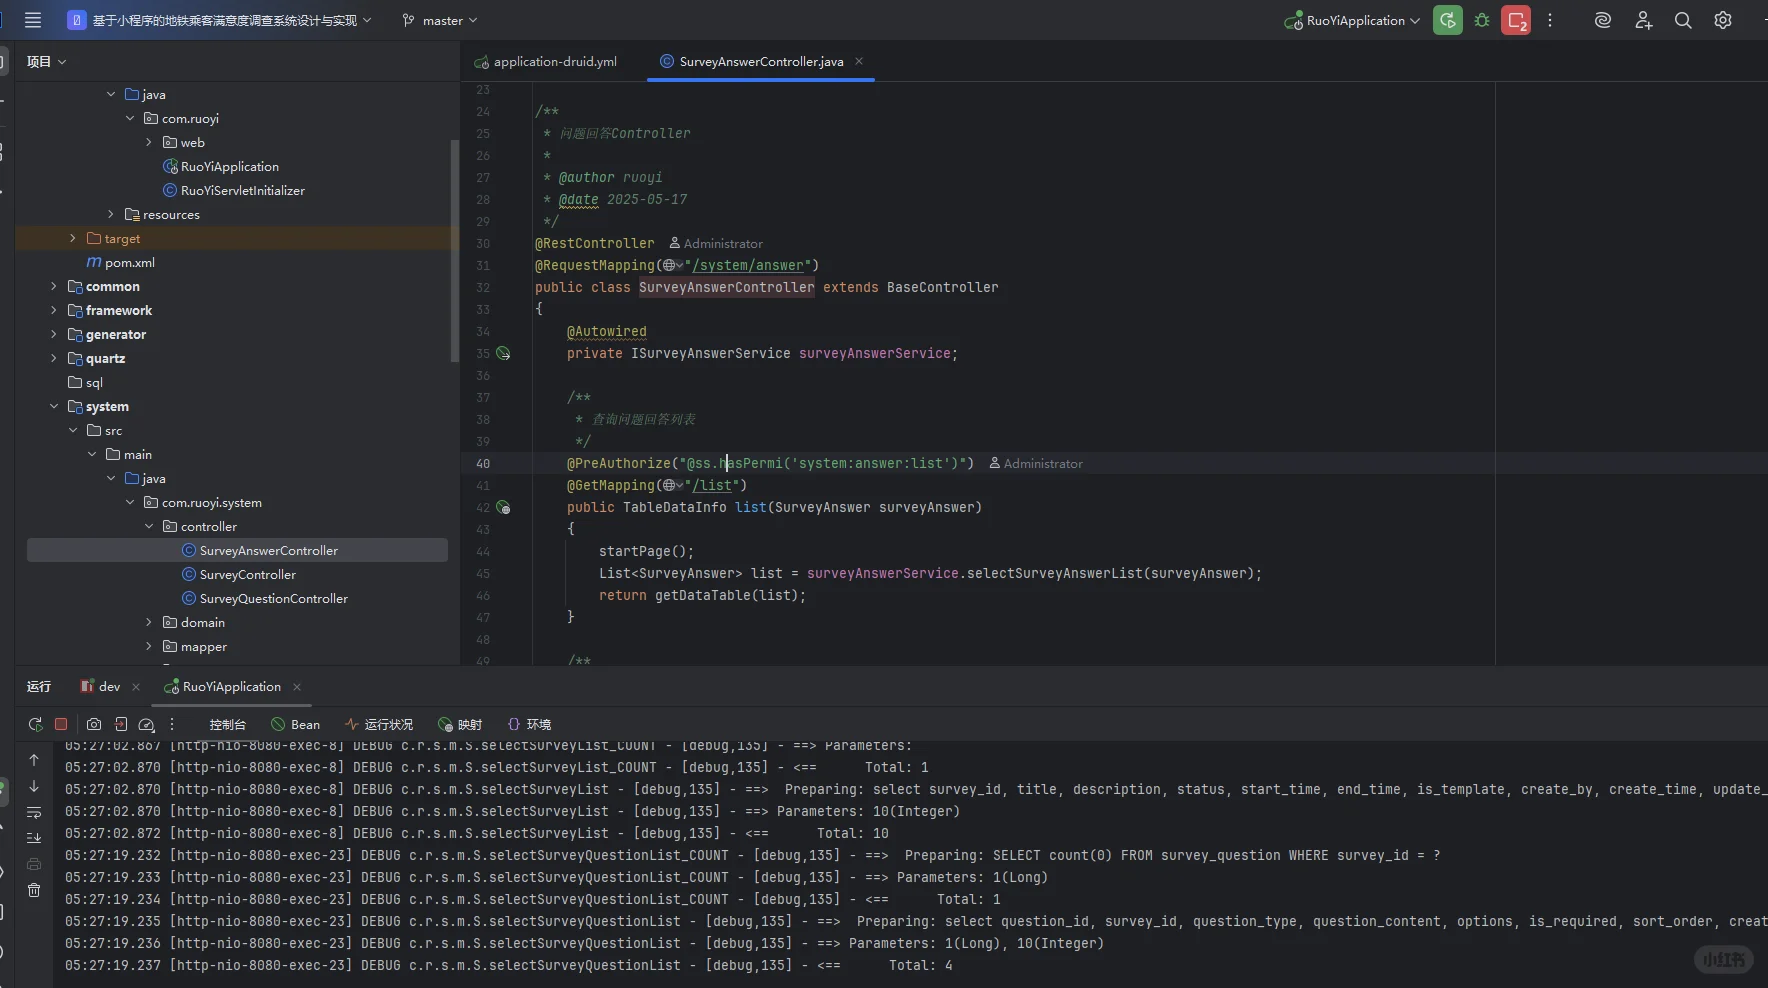Click the gutter endpoint icon on line 42

click(504, 507)
